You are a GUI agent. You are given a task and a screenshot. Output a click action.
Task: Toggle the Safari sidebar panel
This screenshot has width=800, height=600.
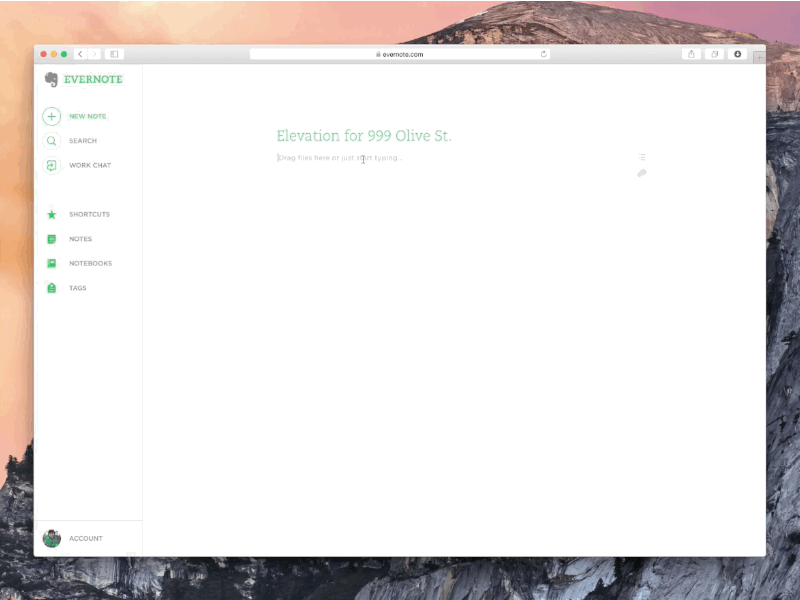pyautogui.click(x=113, y=54)
